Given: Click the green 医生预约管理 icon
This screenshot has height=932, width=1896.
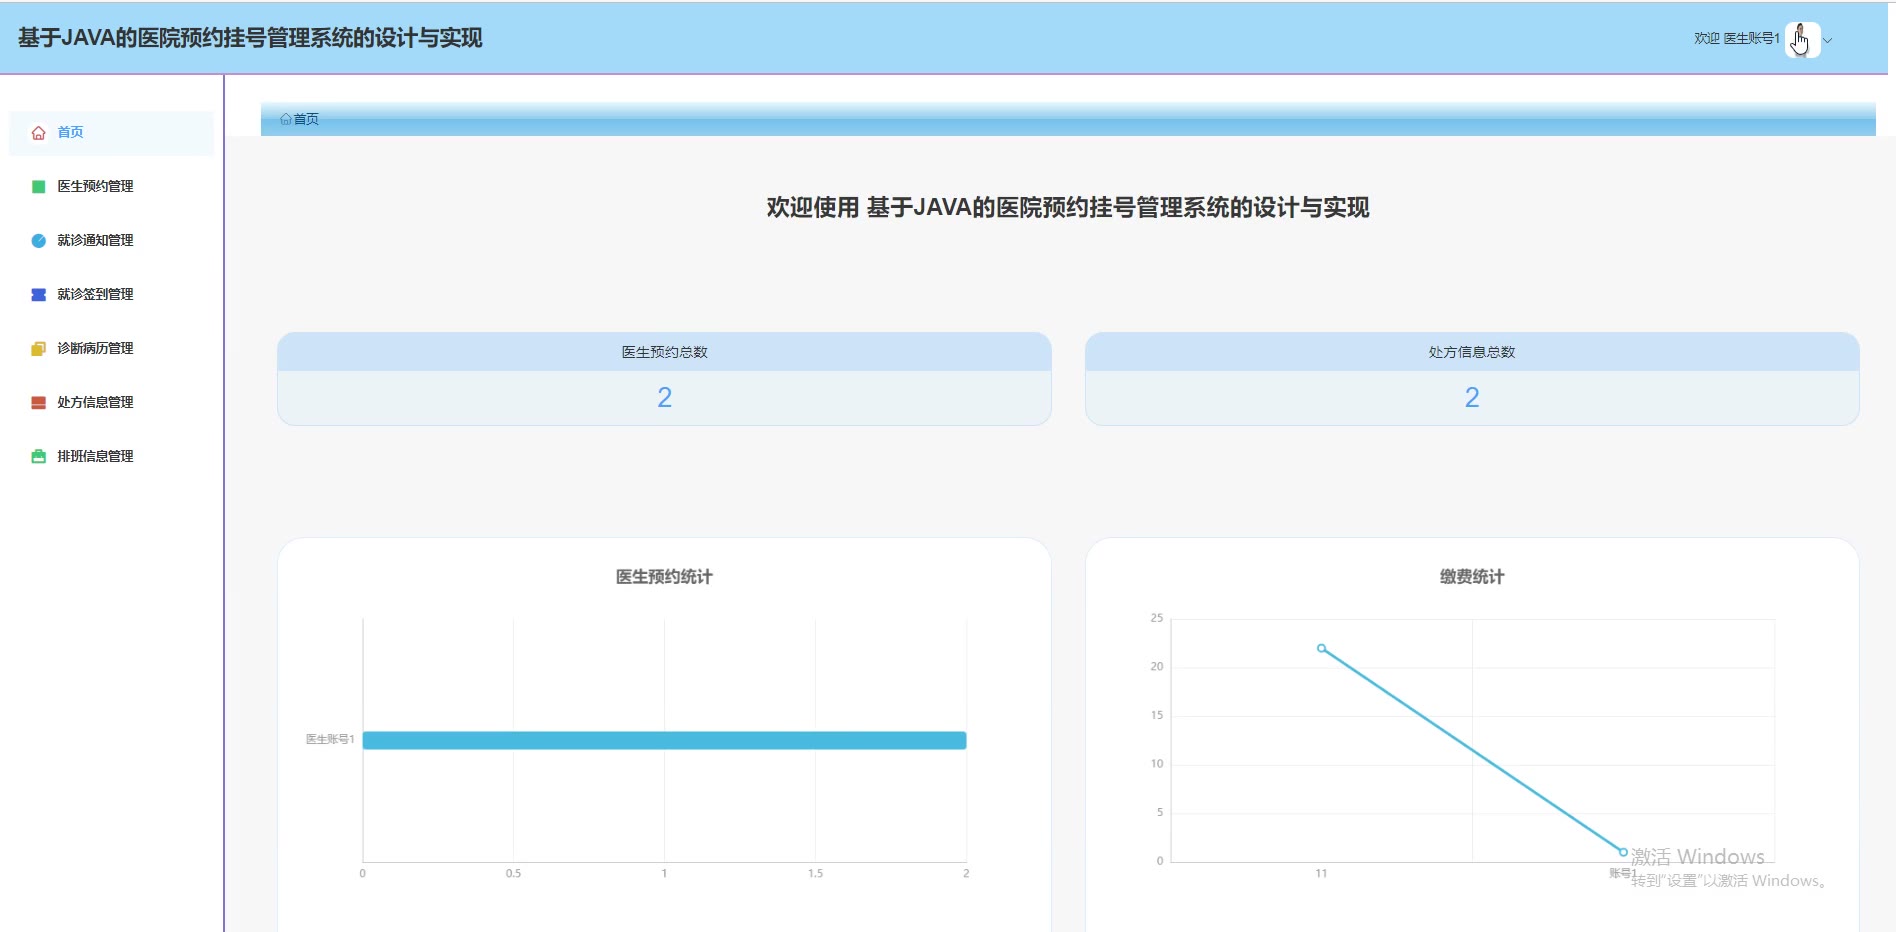Looking at the screenshot, I should tap(38, 187).
